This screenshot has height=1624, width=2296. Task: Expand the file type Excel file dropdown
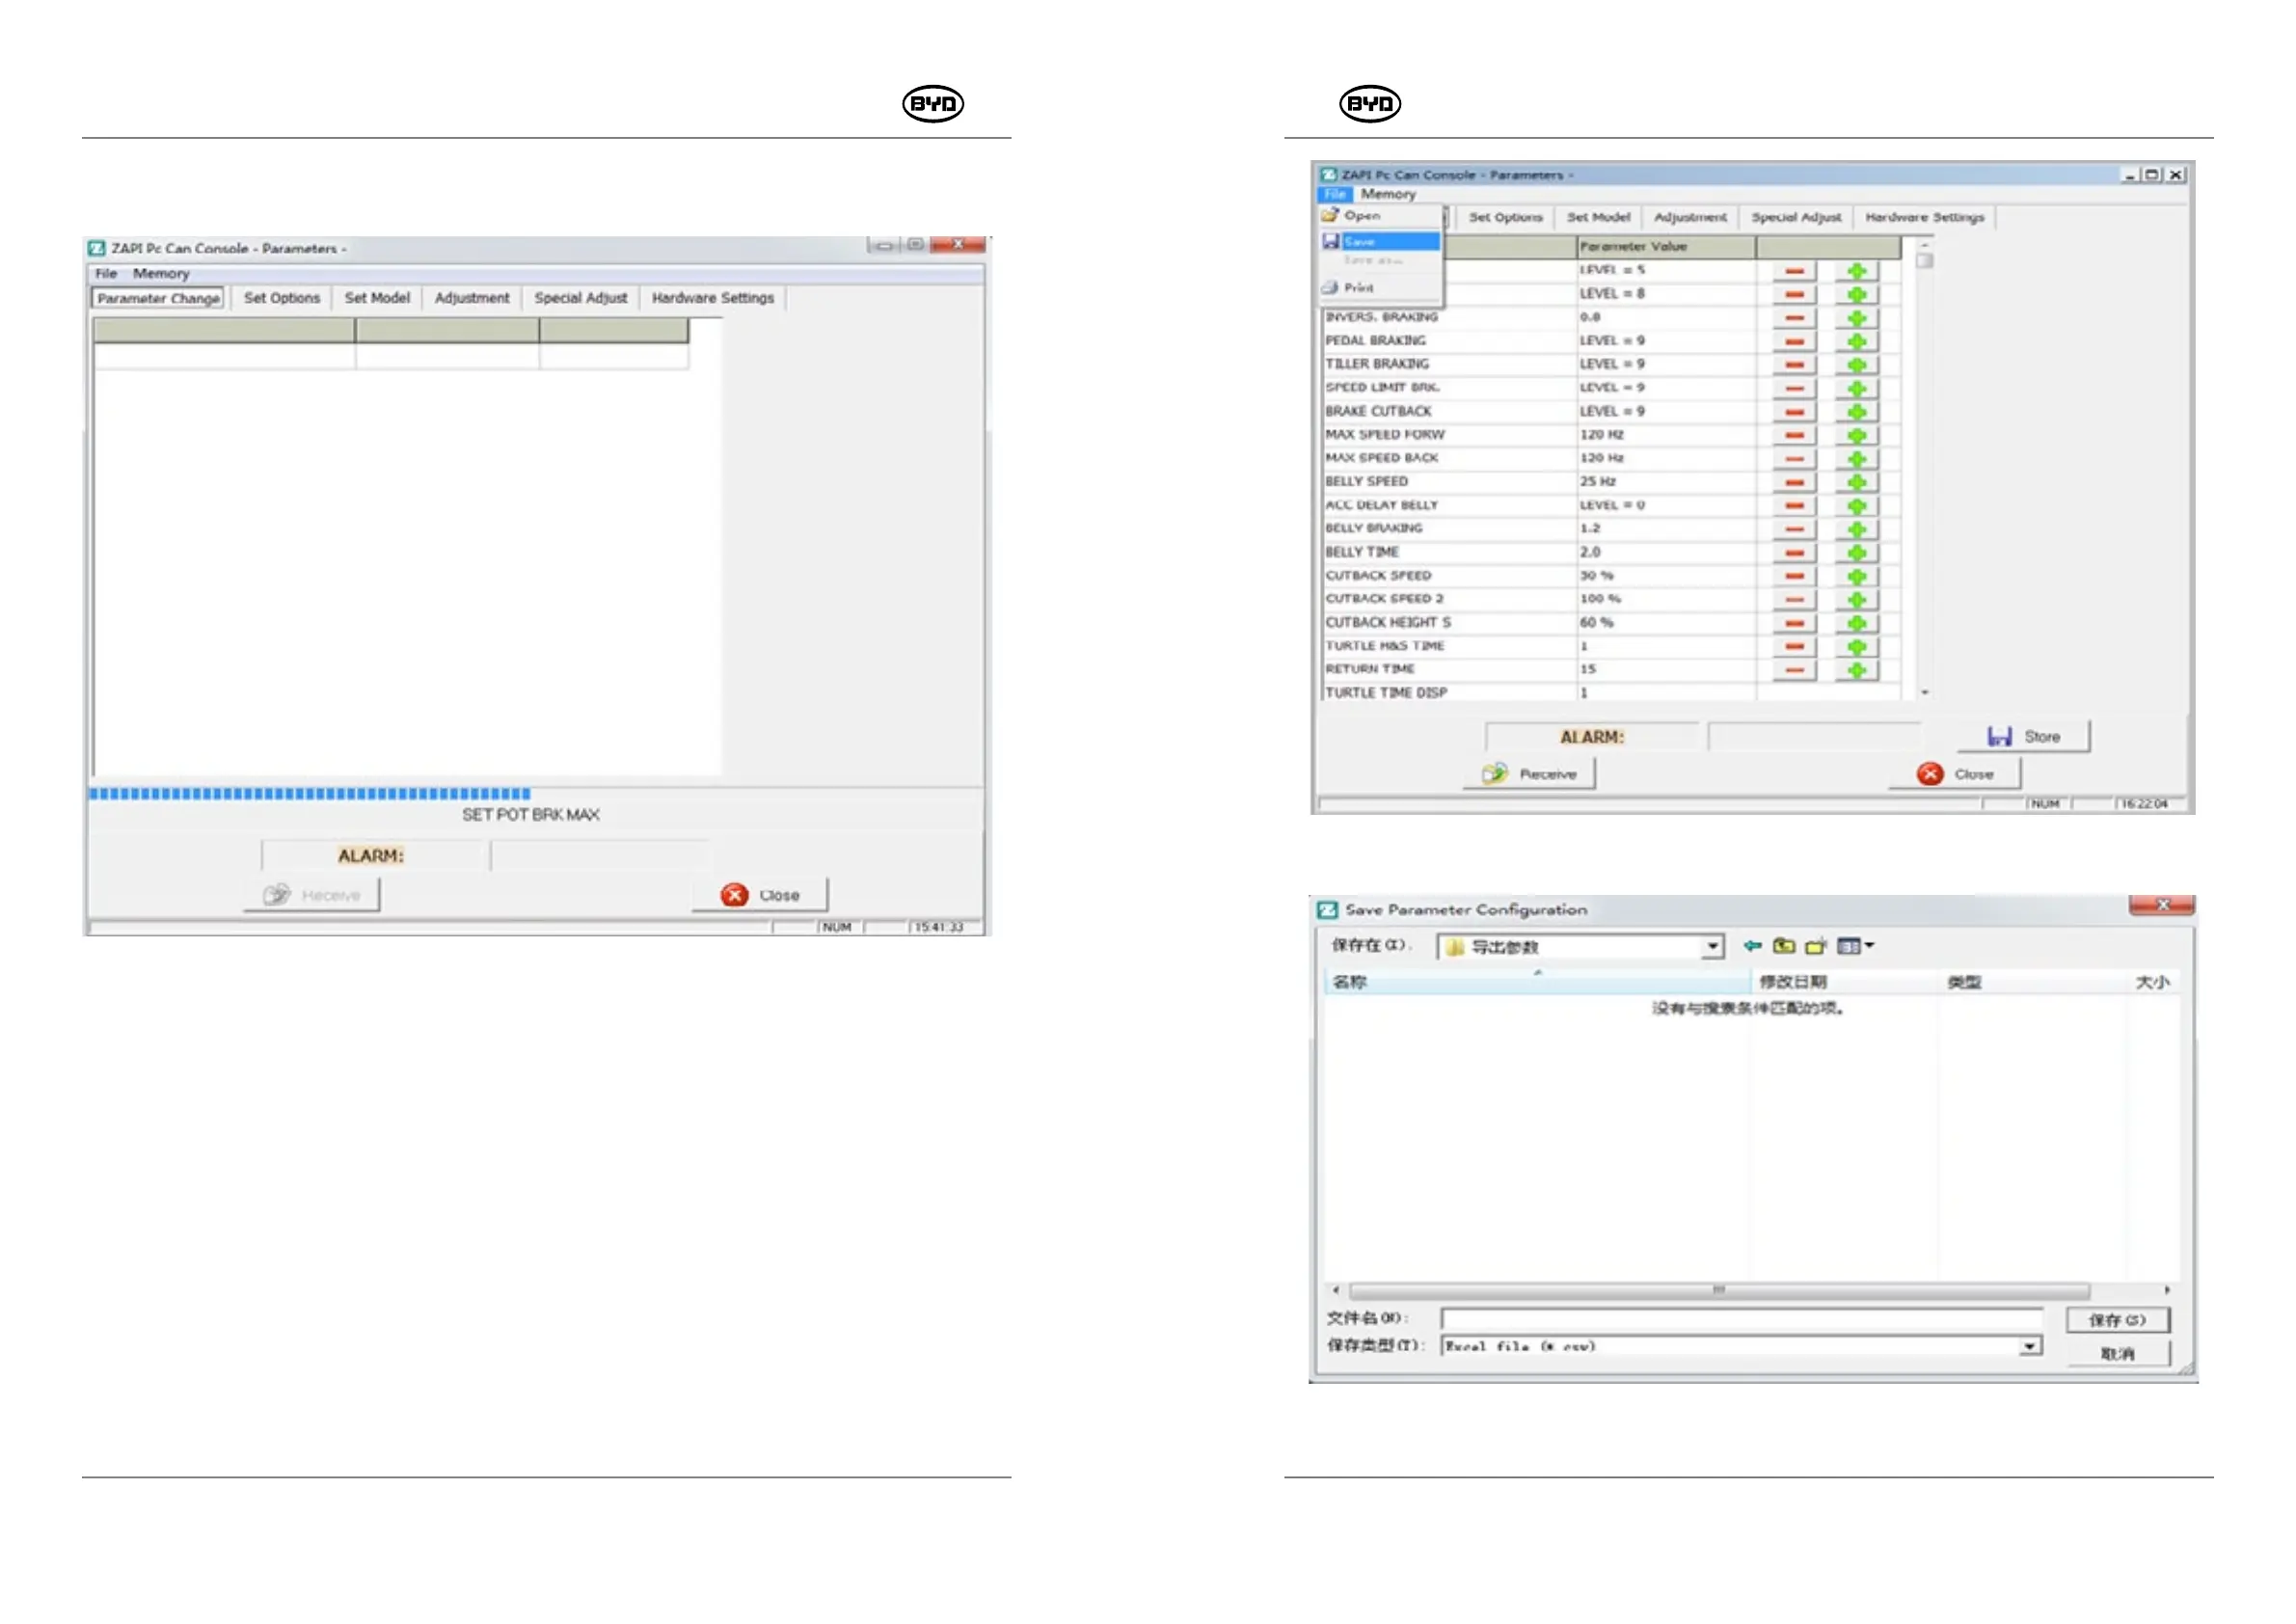(x=2029, y=1346)
